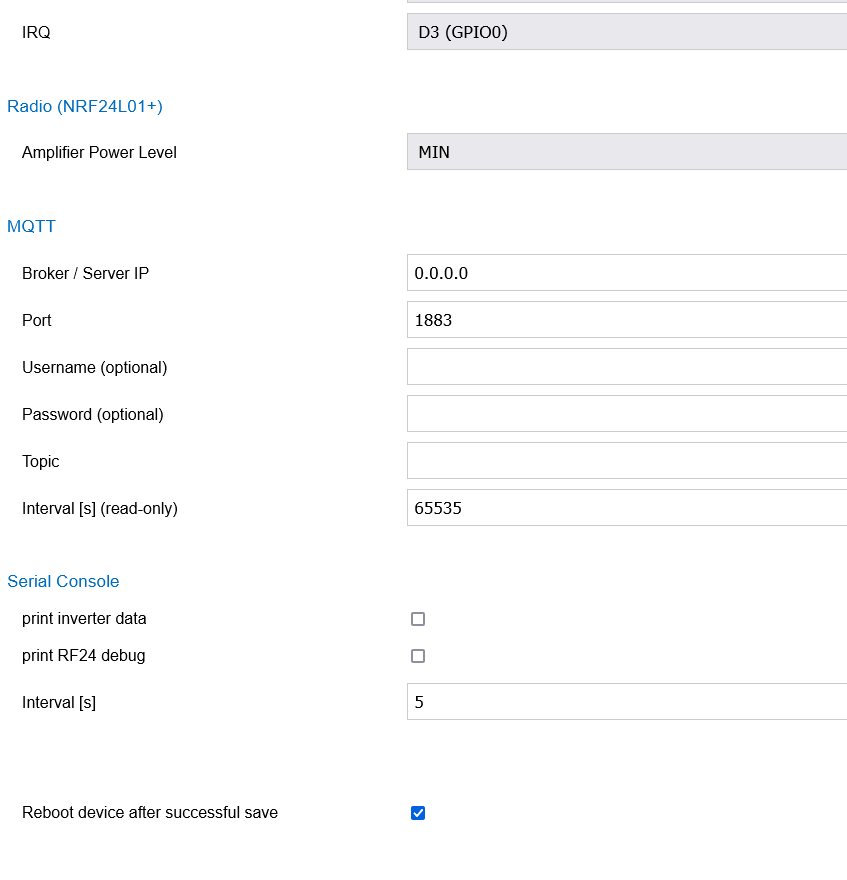Click the 'Reboot device after successful save' text
Screen dimensions: 847x880
point(150,812)
